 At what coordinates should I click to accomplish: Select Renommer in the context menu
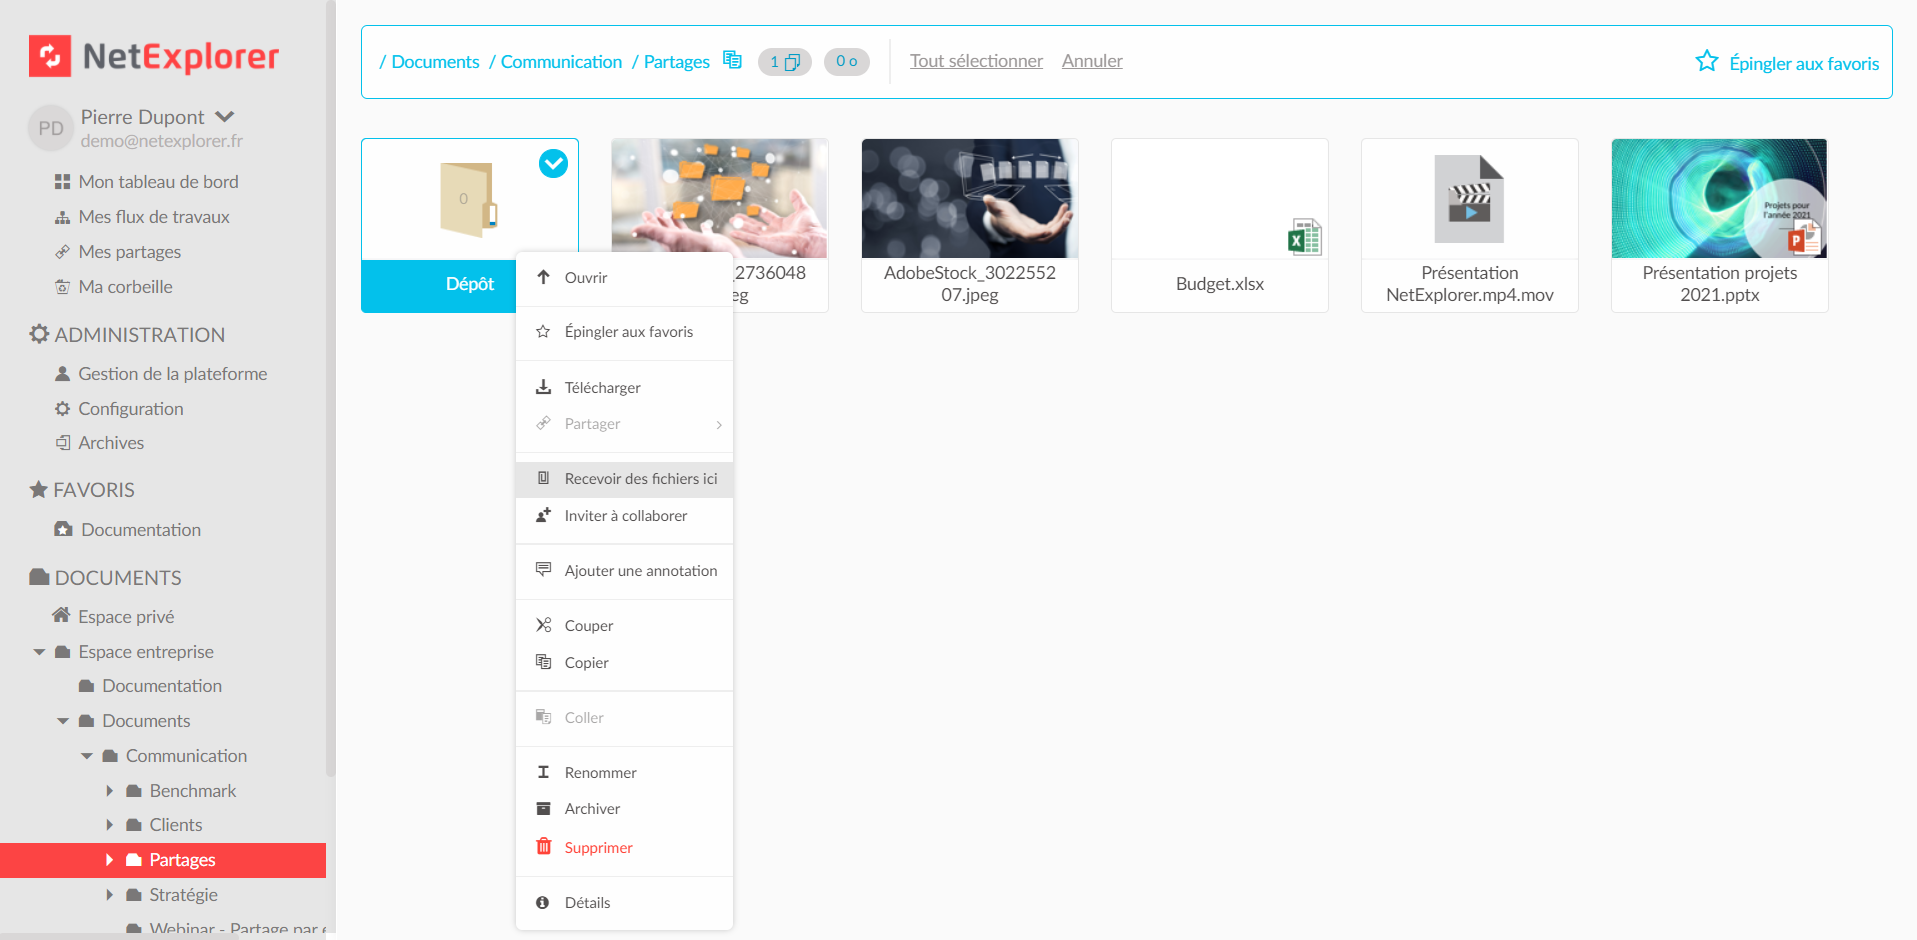(599, 772)
